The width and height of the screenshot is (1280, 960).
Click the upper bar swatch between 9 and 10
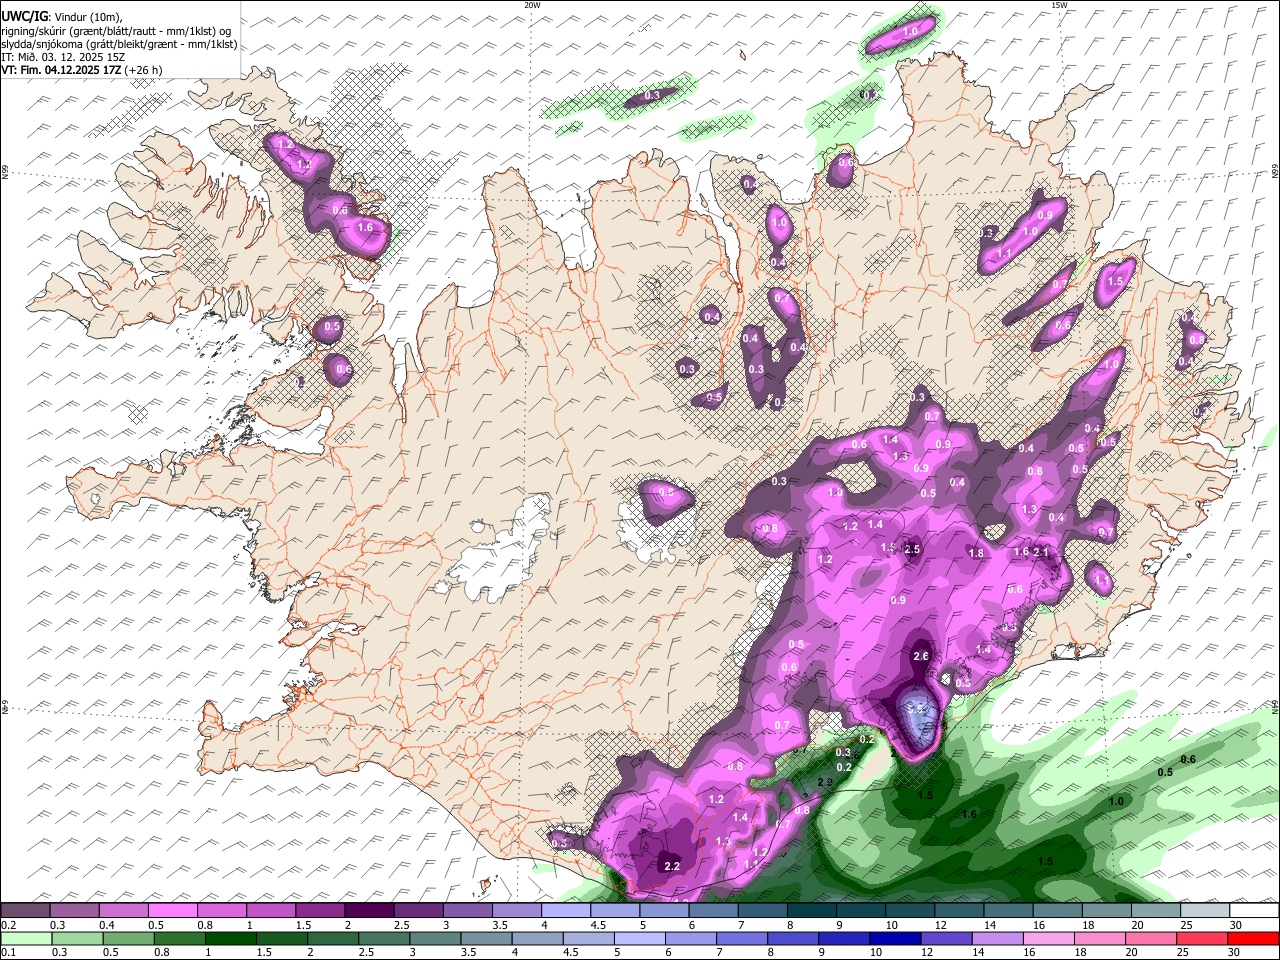[859, 910]
